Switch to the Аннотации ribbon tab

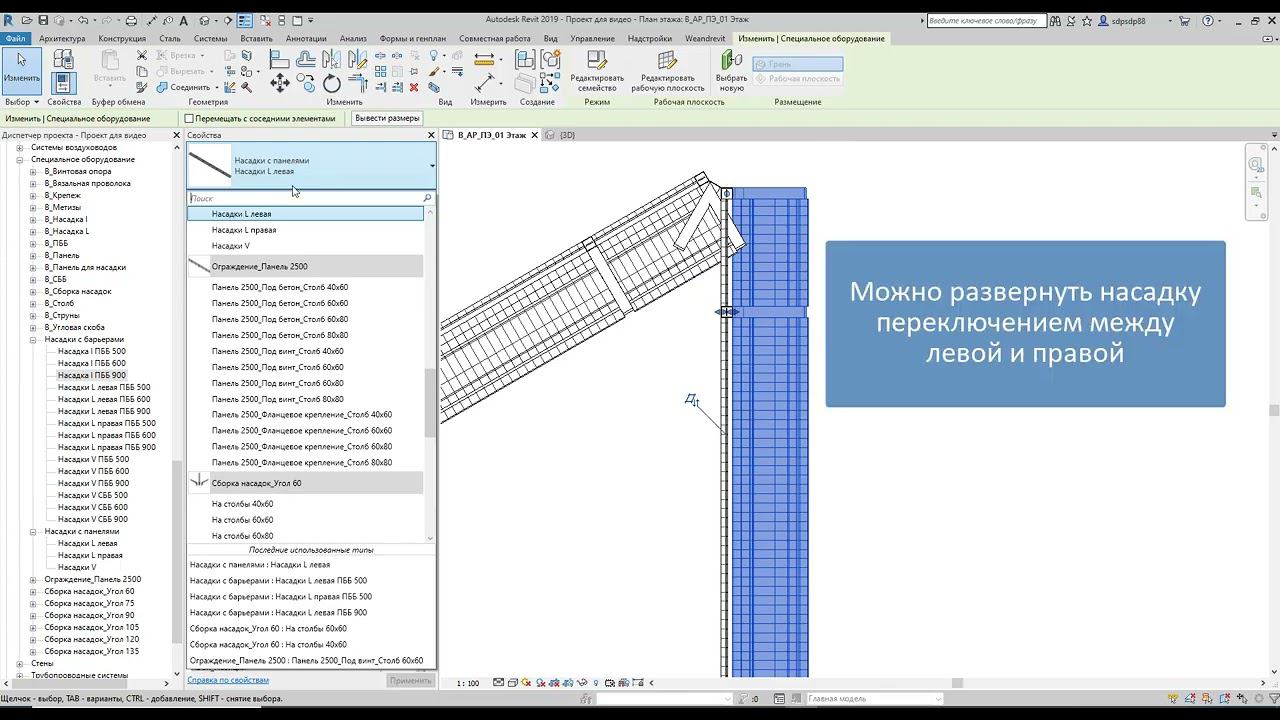(x=306, y=38)
